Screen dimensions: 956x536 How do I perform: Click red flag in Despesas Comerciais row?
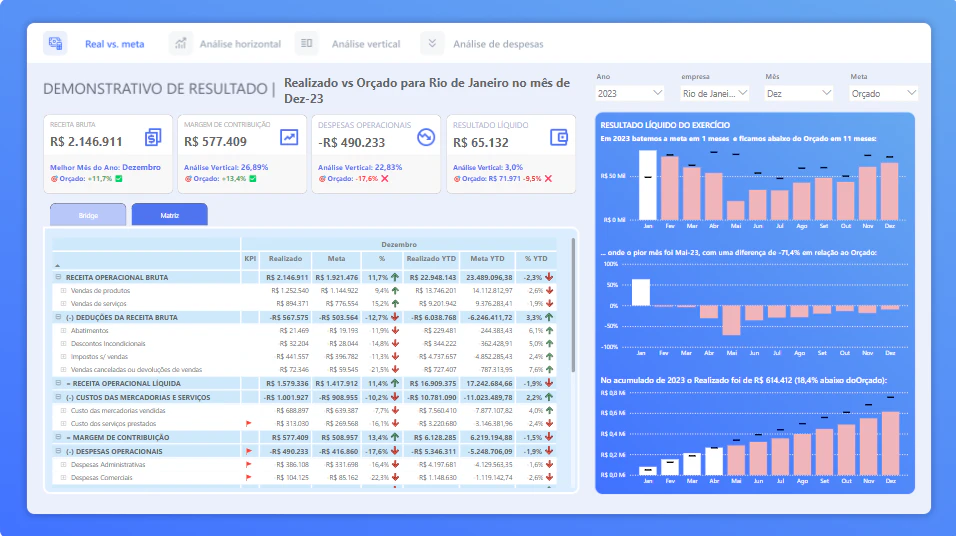pyautogui.click(x=248, y=477)
